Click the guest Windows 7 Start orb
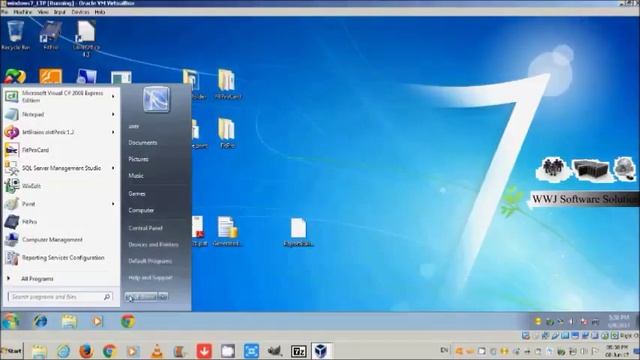640x360 pixels. tap(11, 321)
